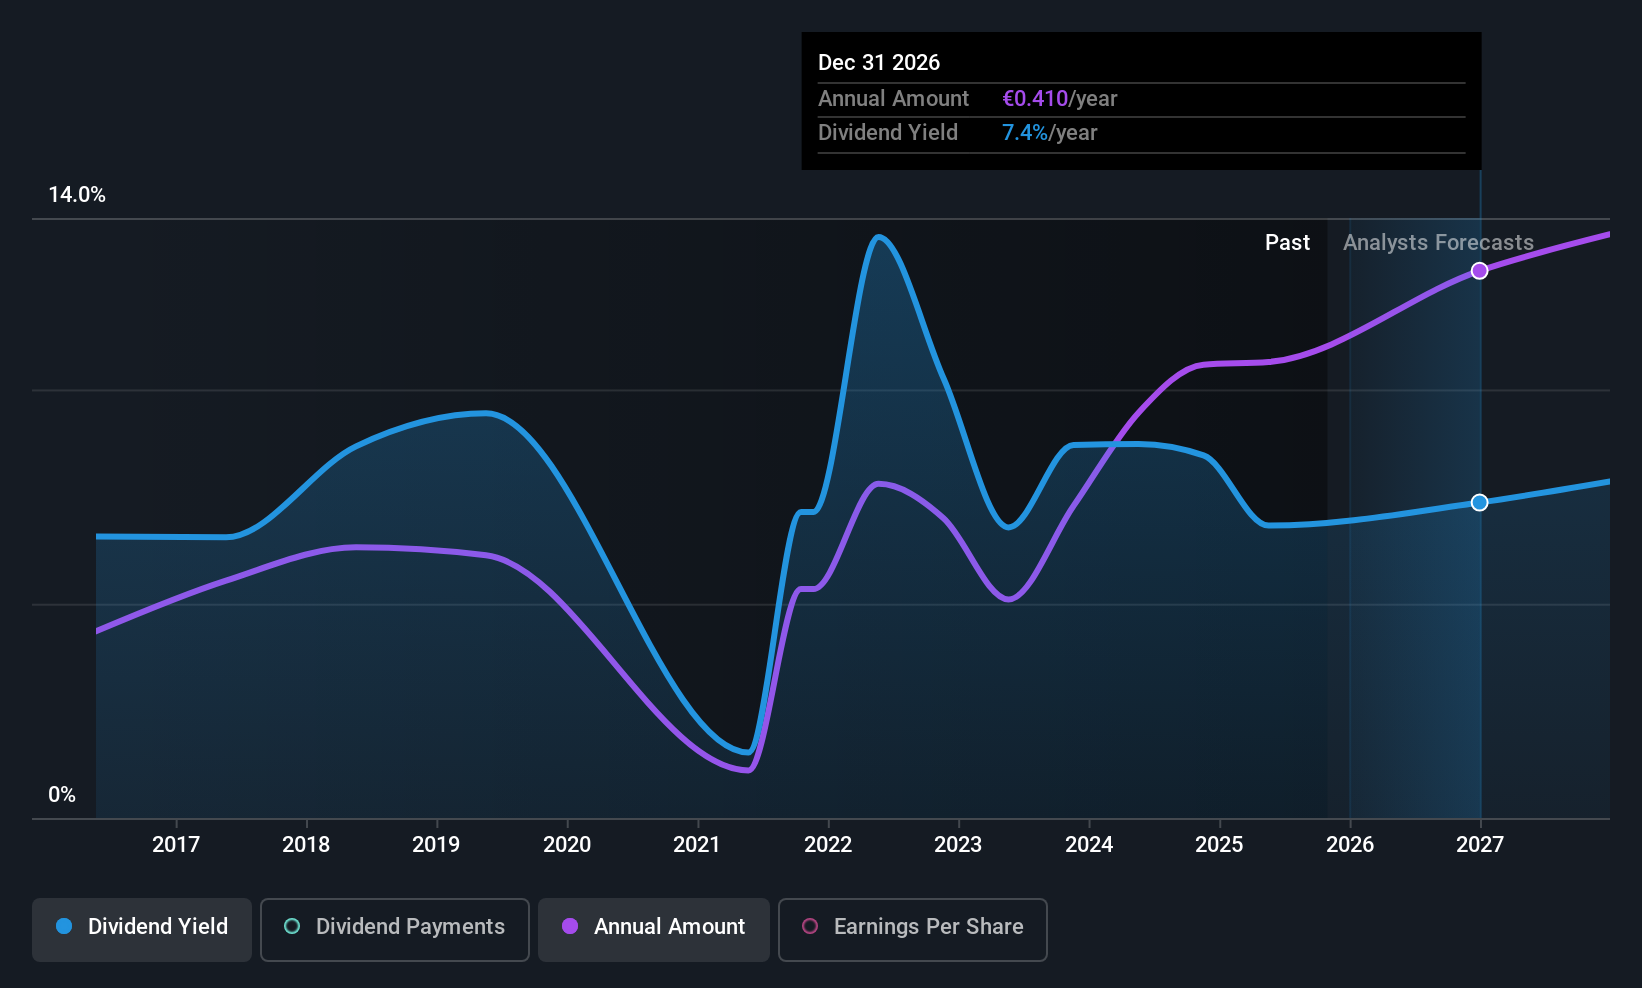Select the Analysts Forecasts label
Viewport: 1642px width, 988px height.
(1438, 242)
